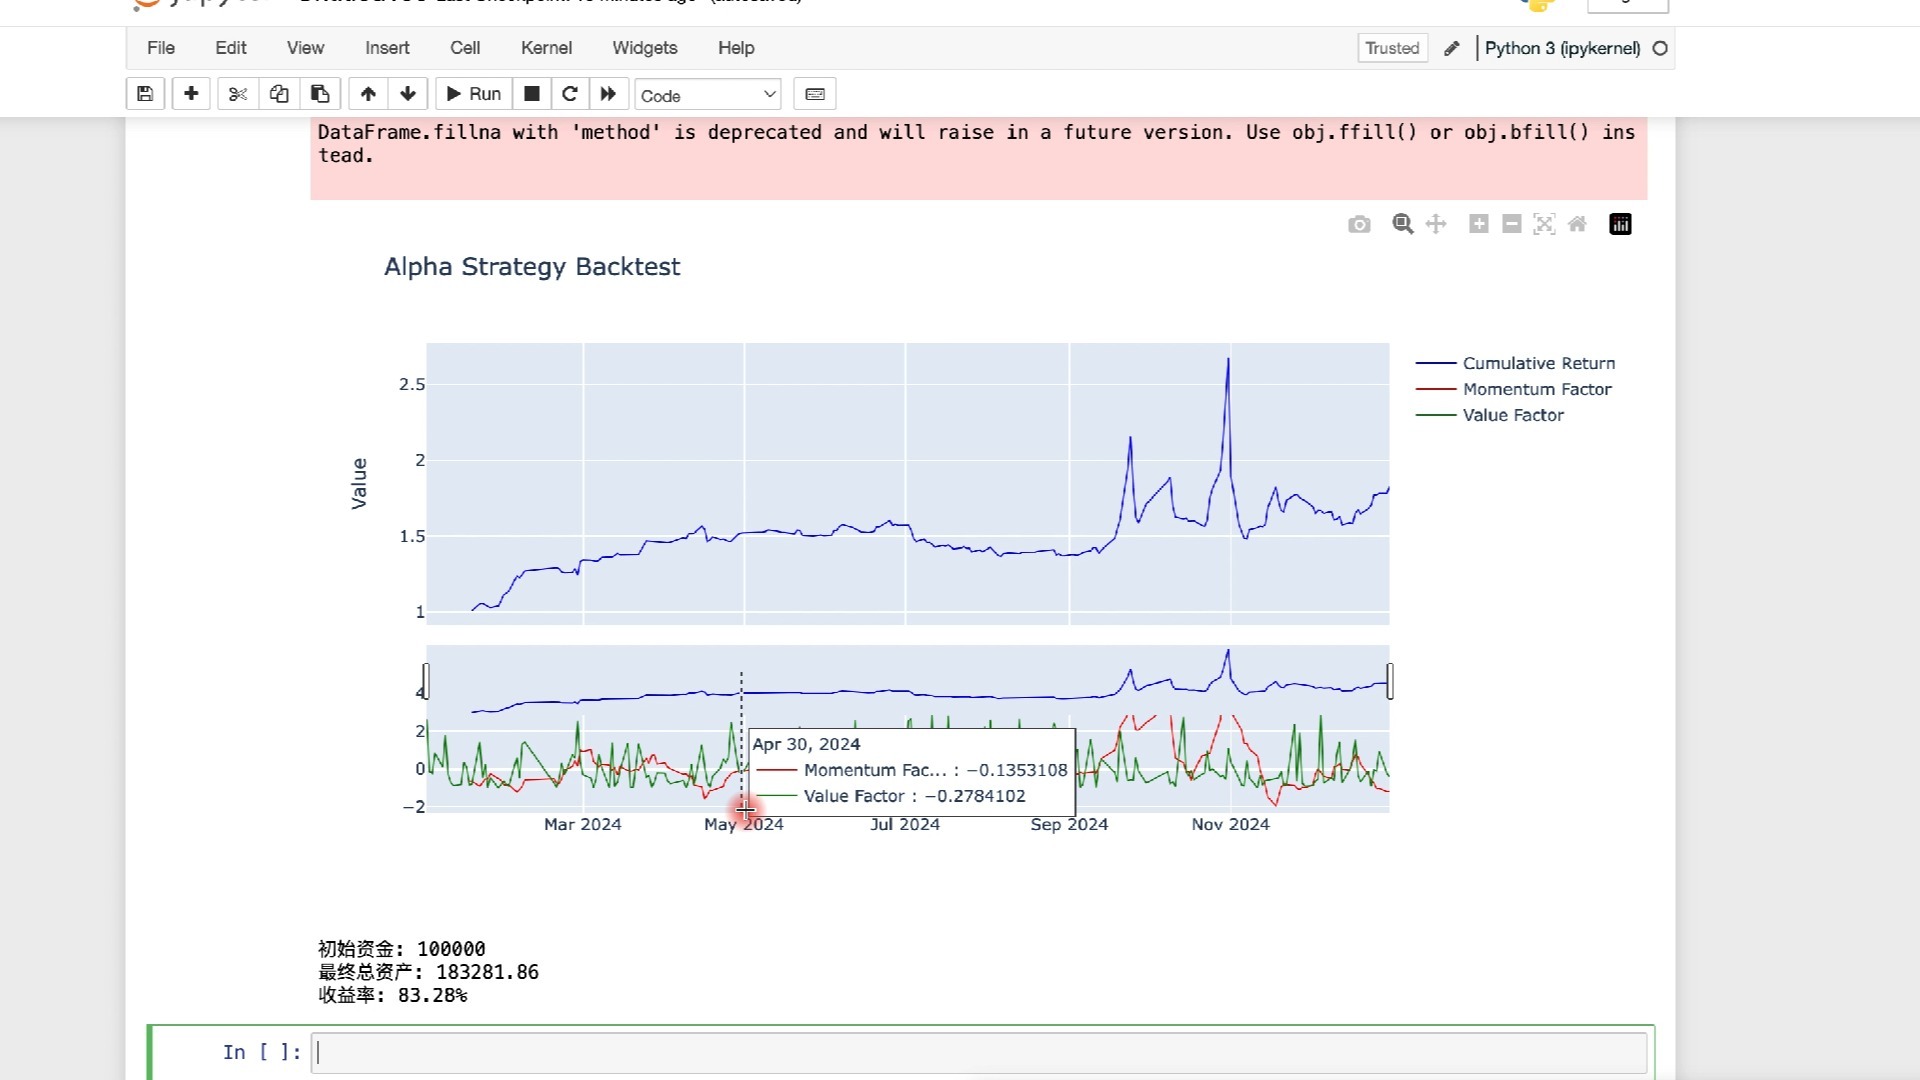Grab right handle of range slider
Screen dimensions: 1920x1080
point(1390,681)
